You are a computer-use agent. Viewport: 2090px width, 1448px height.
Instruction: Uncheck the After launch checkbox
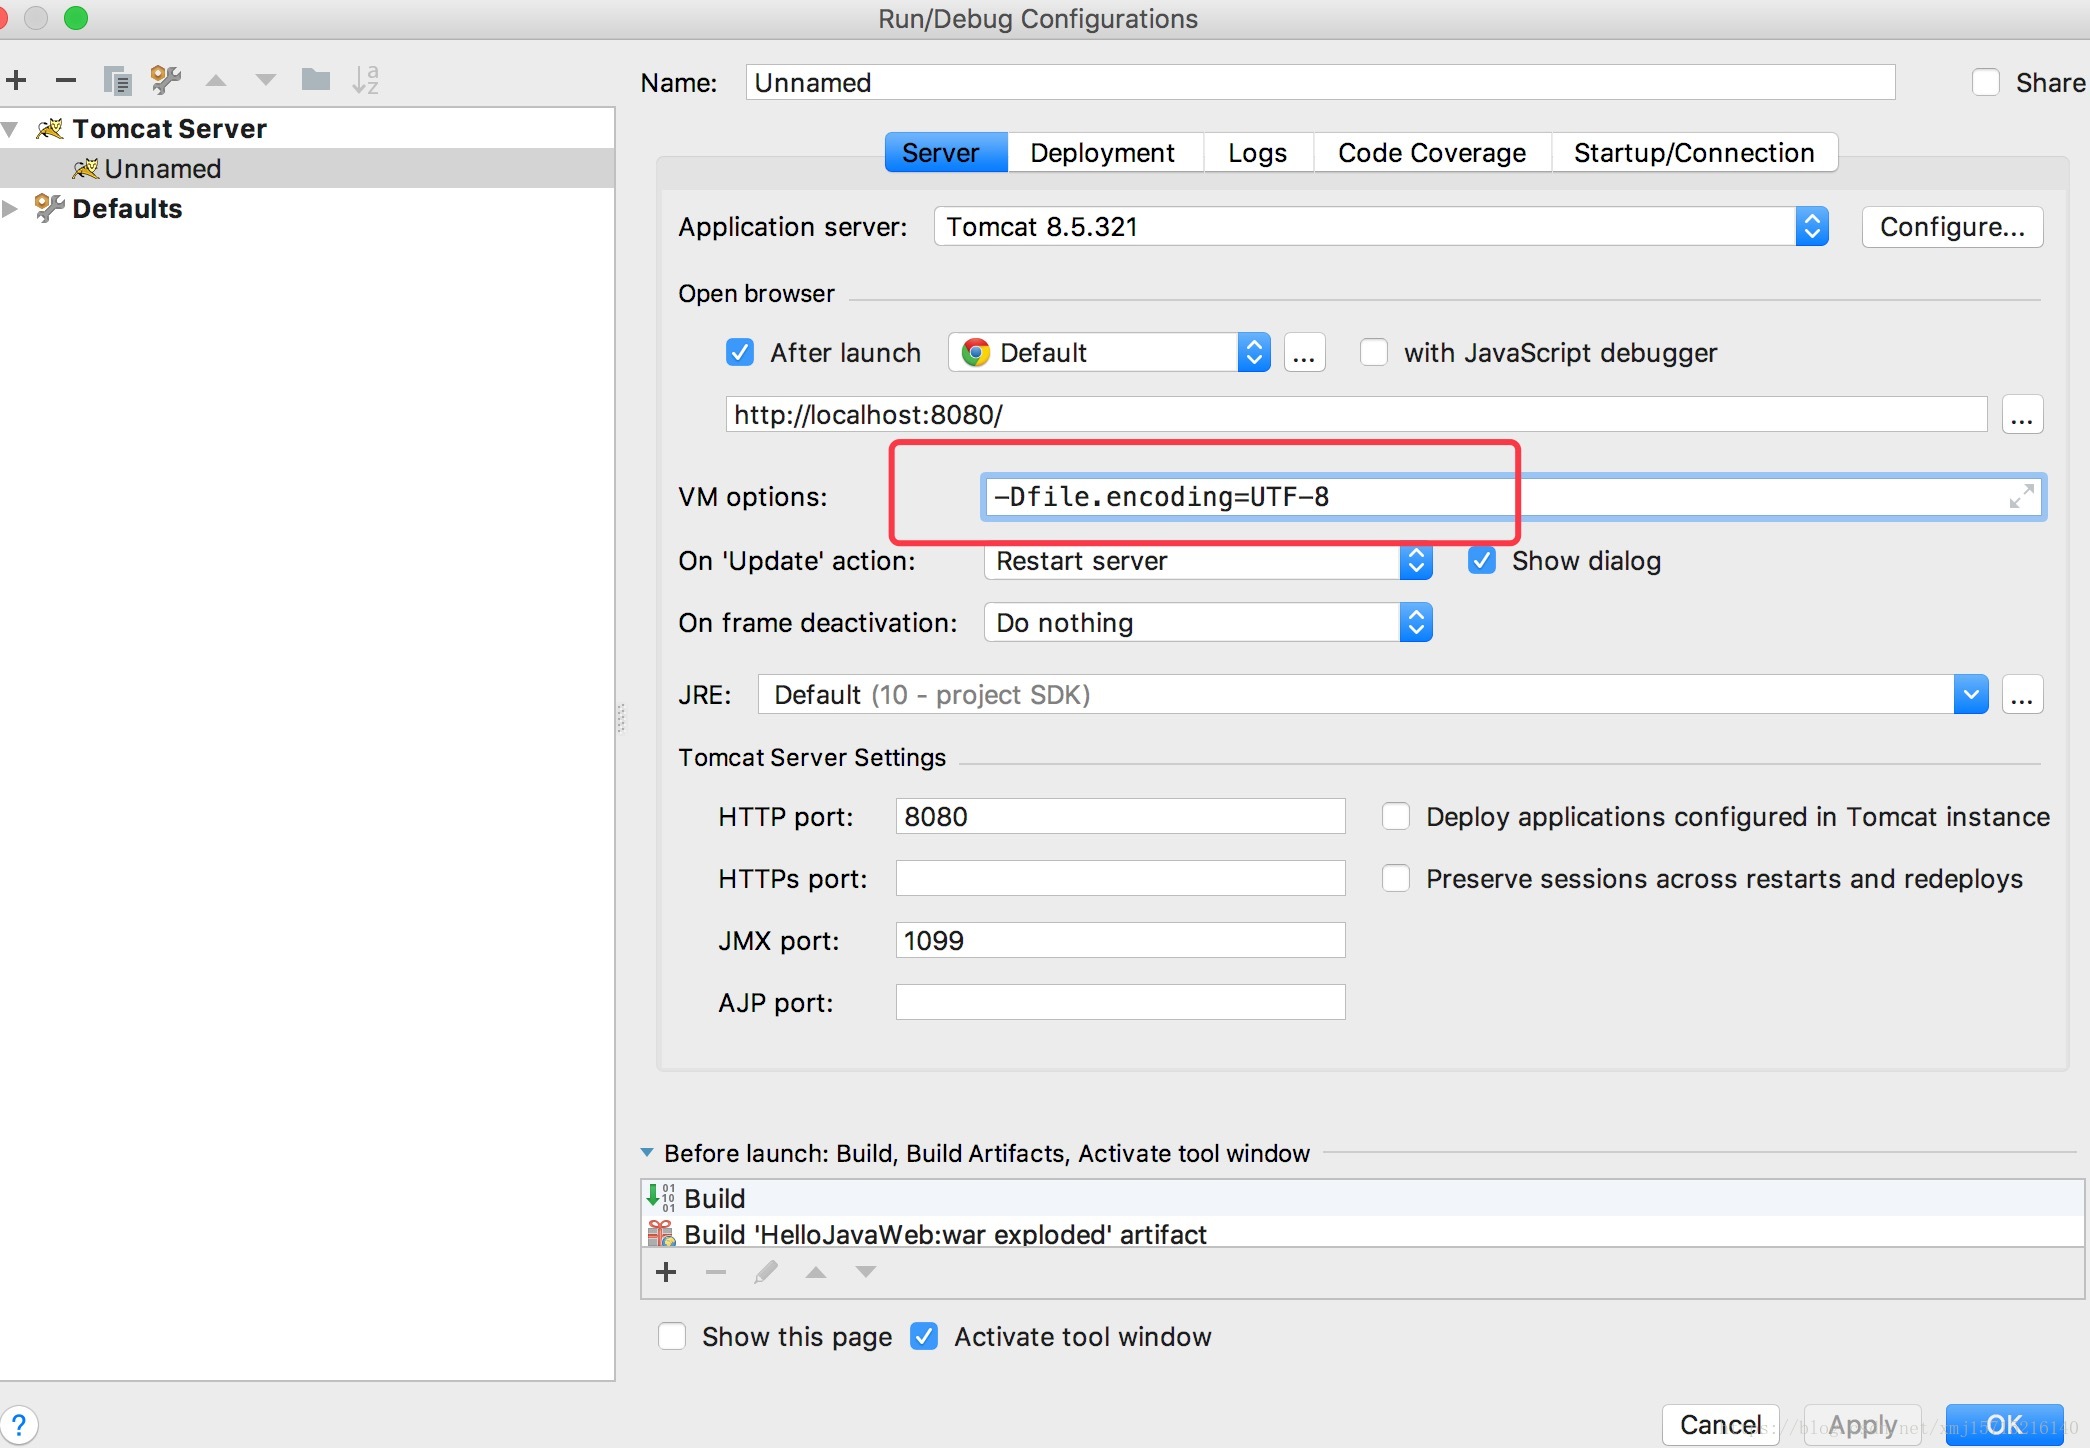pos(740,352)
